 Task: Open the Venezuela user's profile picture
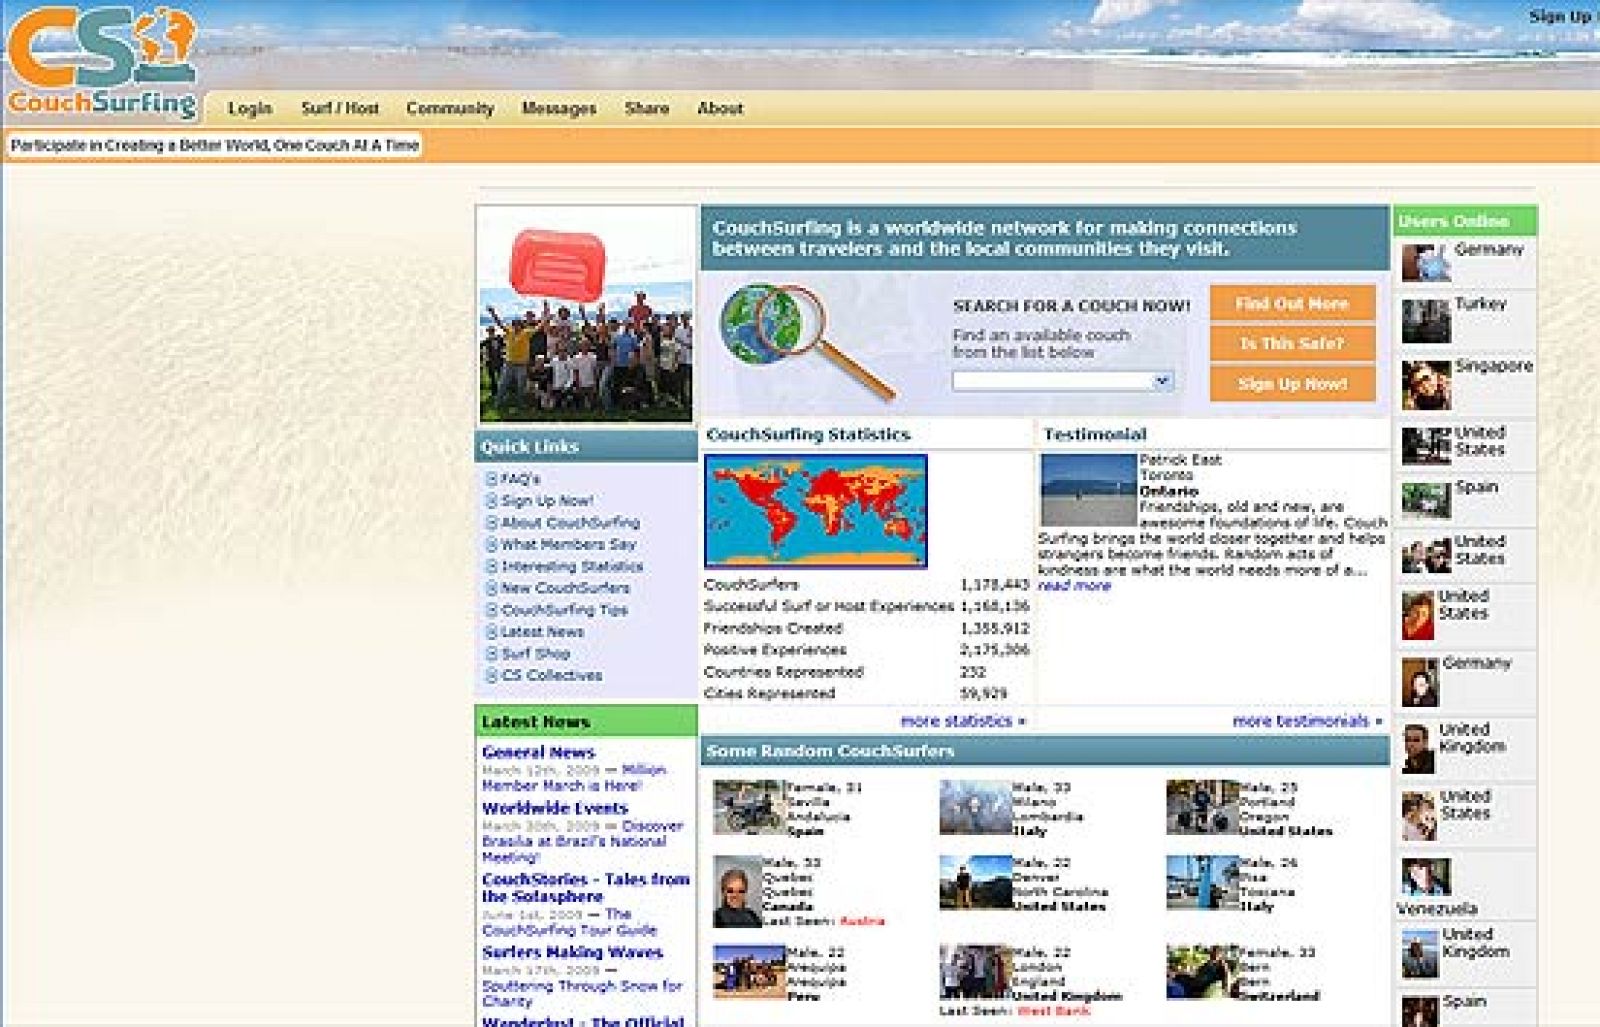(1425, 877)
